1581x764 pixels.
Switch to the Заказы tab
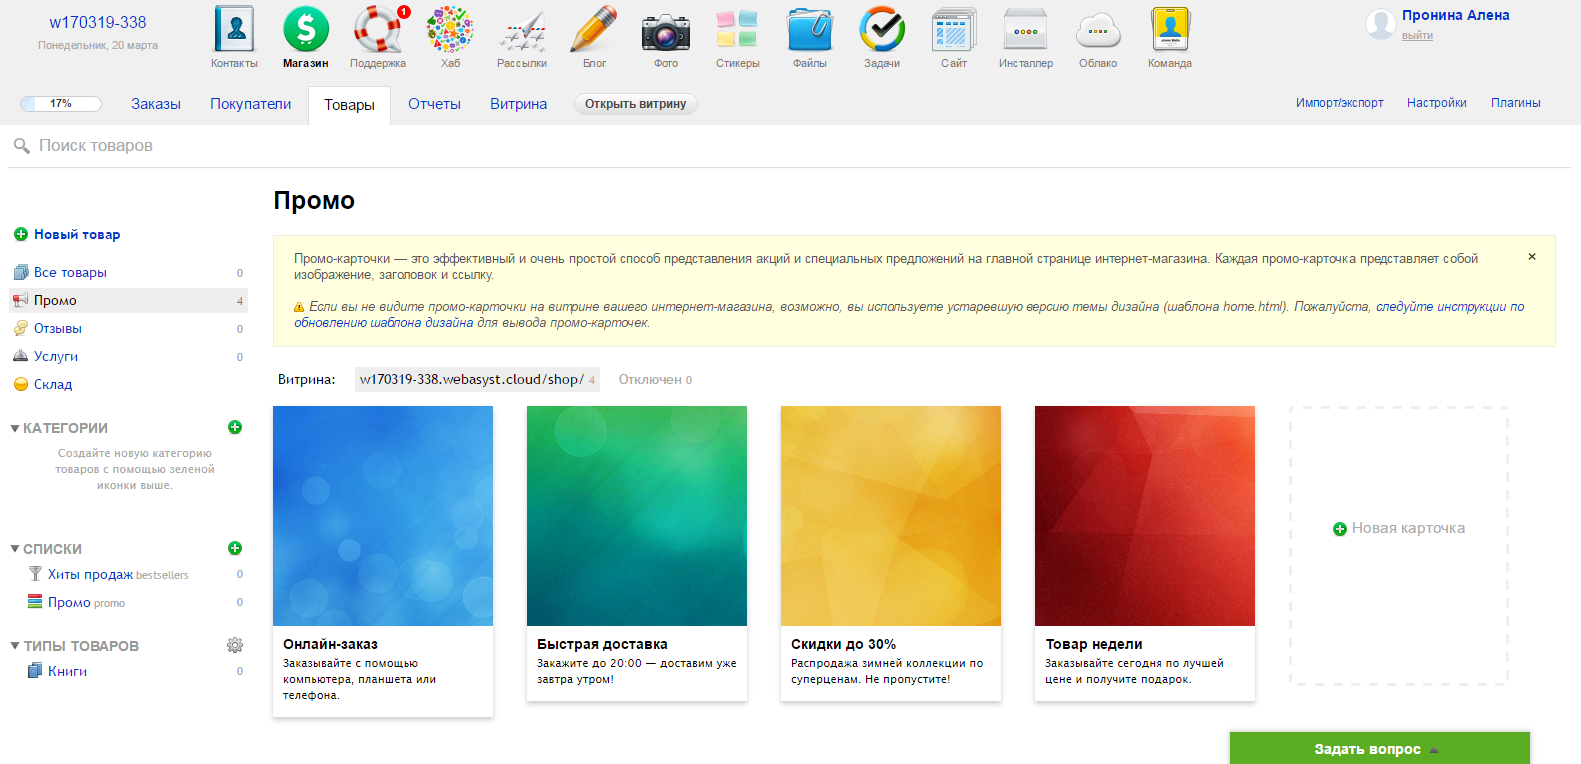[156, 104]
